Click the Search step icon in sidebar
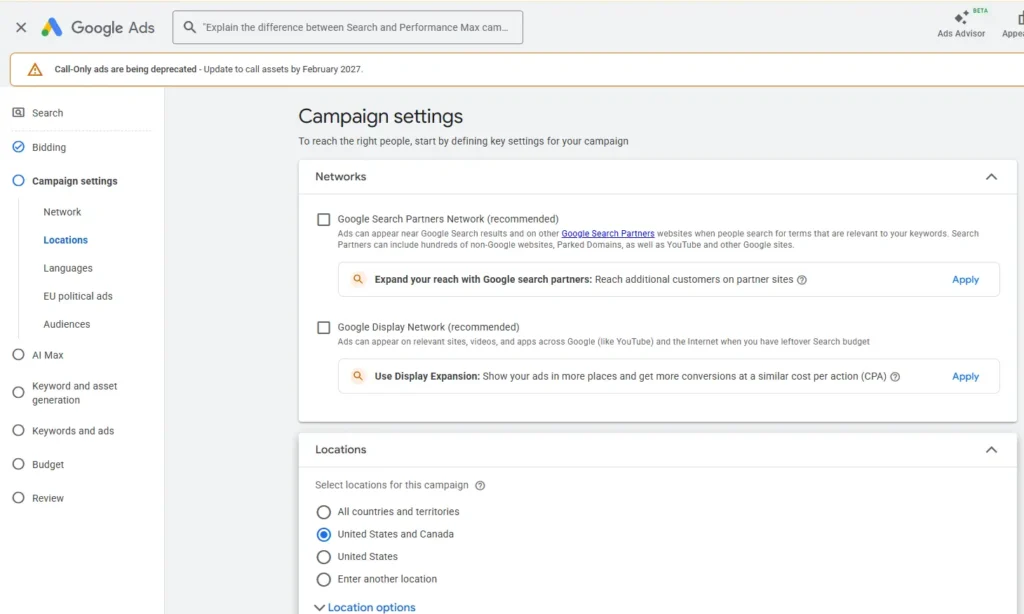Image resolution: width=1024 pixels, height=614 pixels. click(x=18, y=113)
